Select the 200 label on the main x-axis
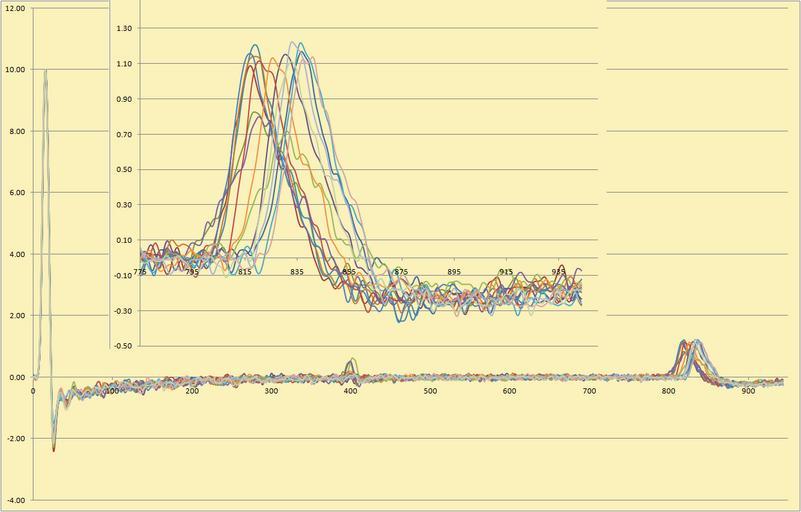The width and height of the screenshot is (801, 512). [192, 390]
